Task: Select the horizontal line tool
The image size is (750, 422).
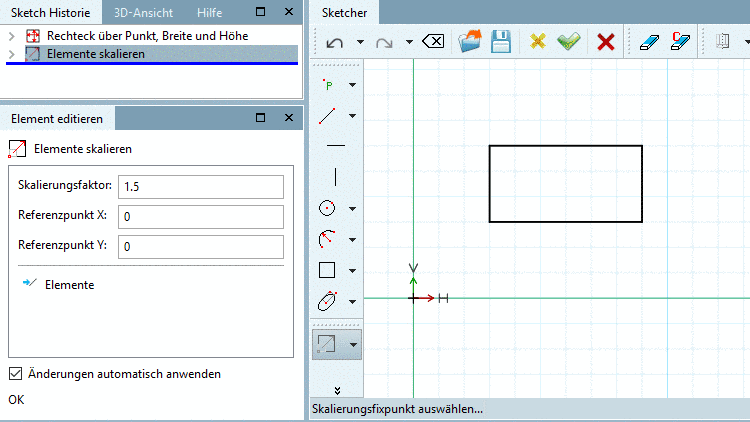Action: click(336, 145)
